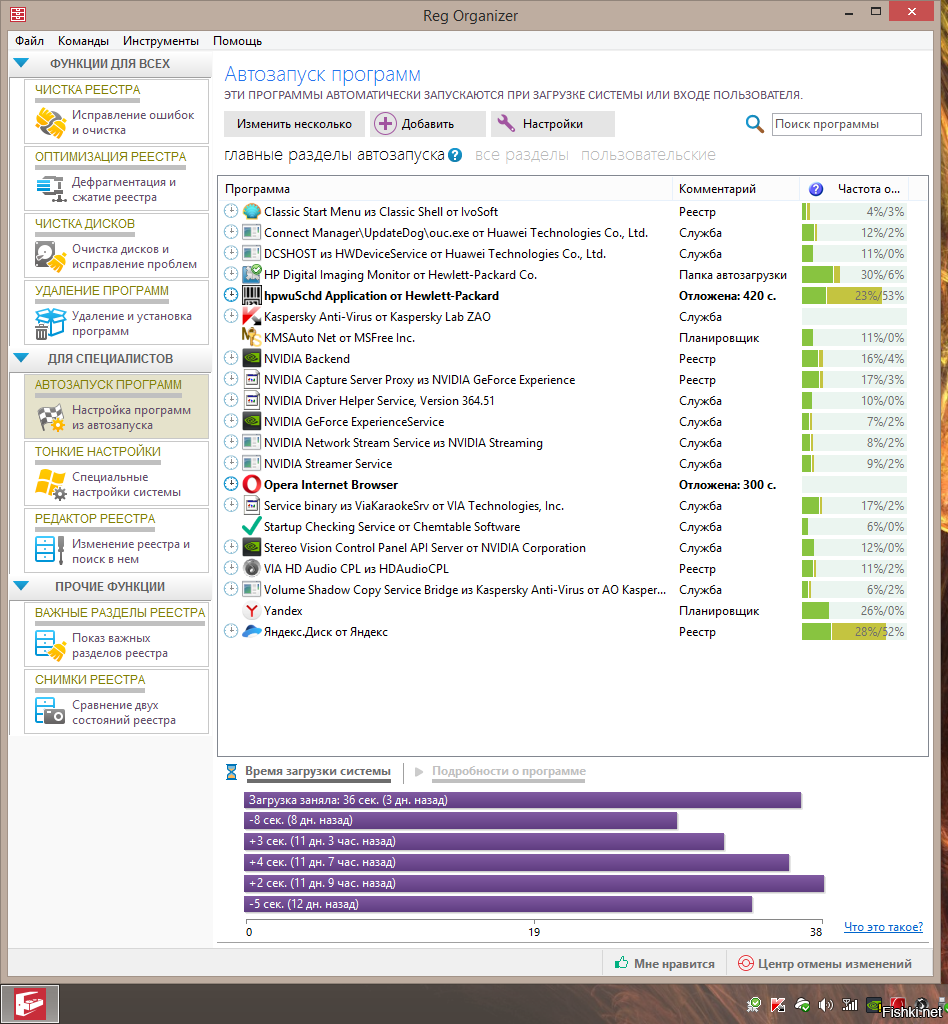Open Центр отмены изменений
948x1024 pixels.
point(825,963)
